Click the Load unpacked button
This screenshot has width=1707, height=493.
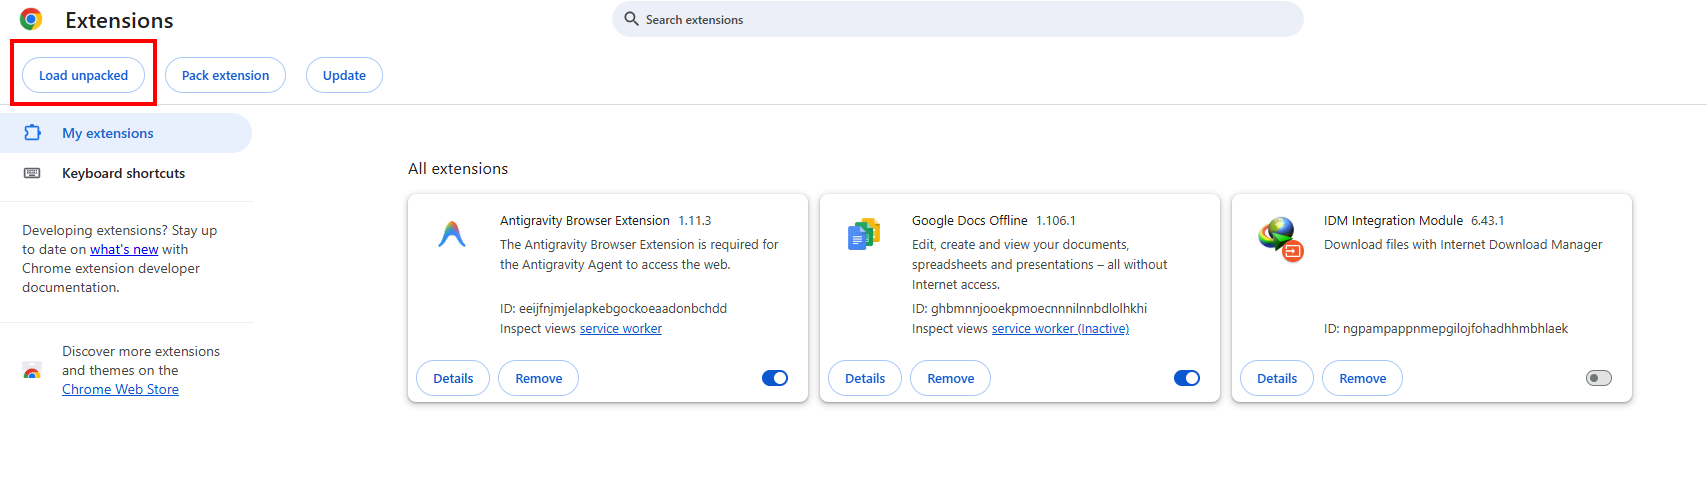pyautogui.click(x=84, y=75)
